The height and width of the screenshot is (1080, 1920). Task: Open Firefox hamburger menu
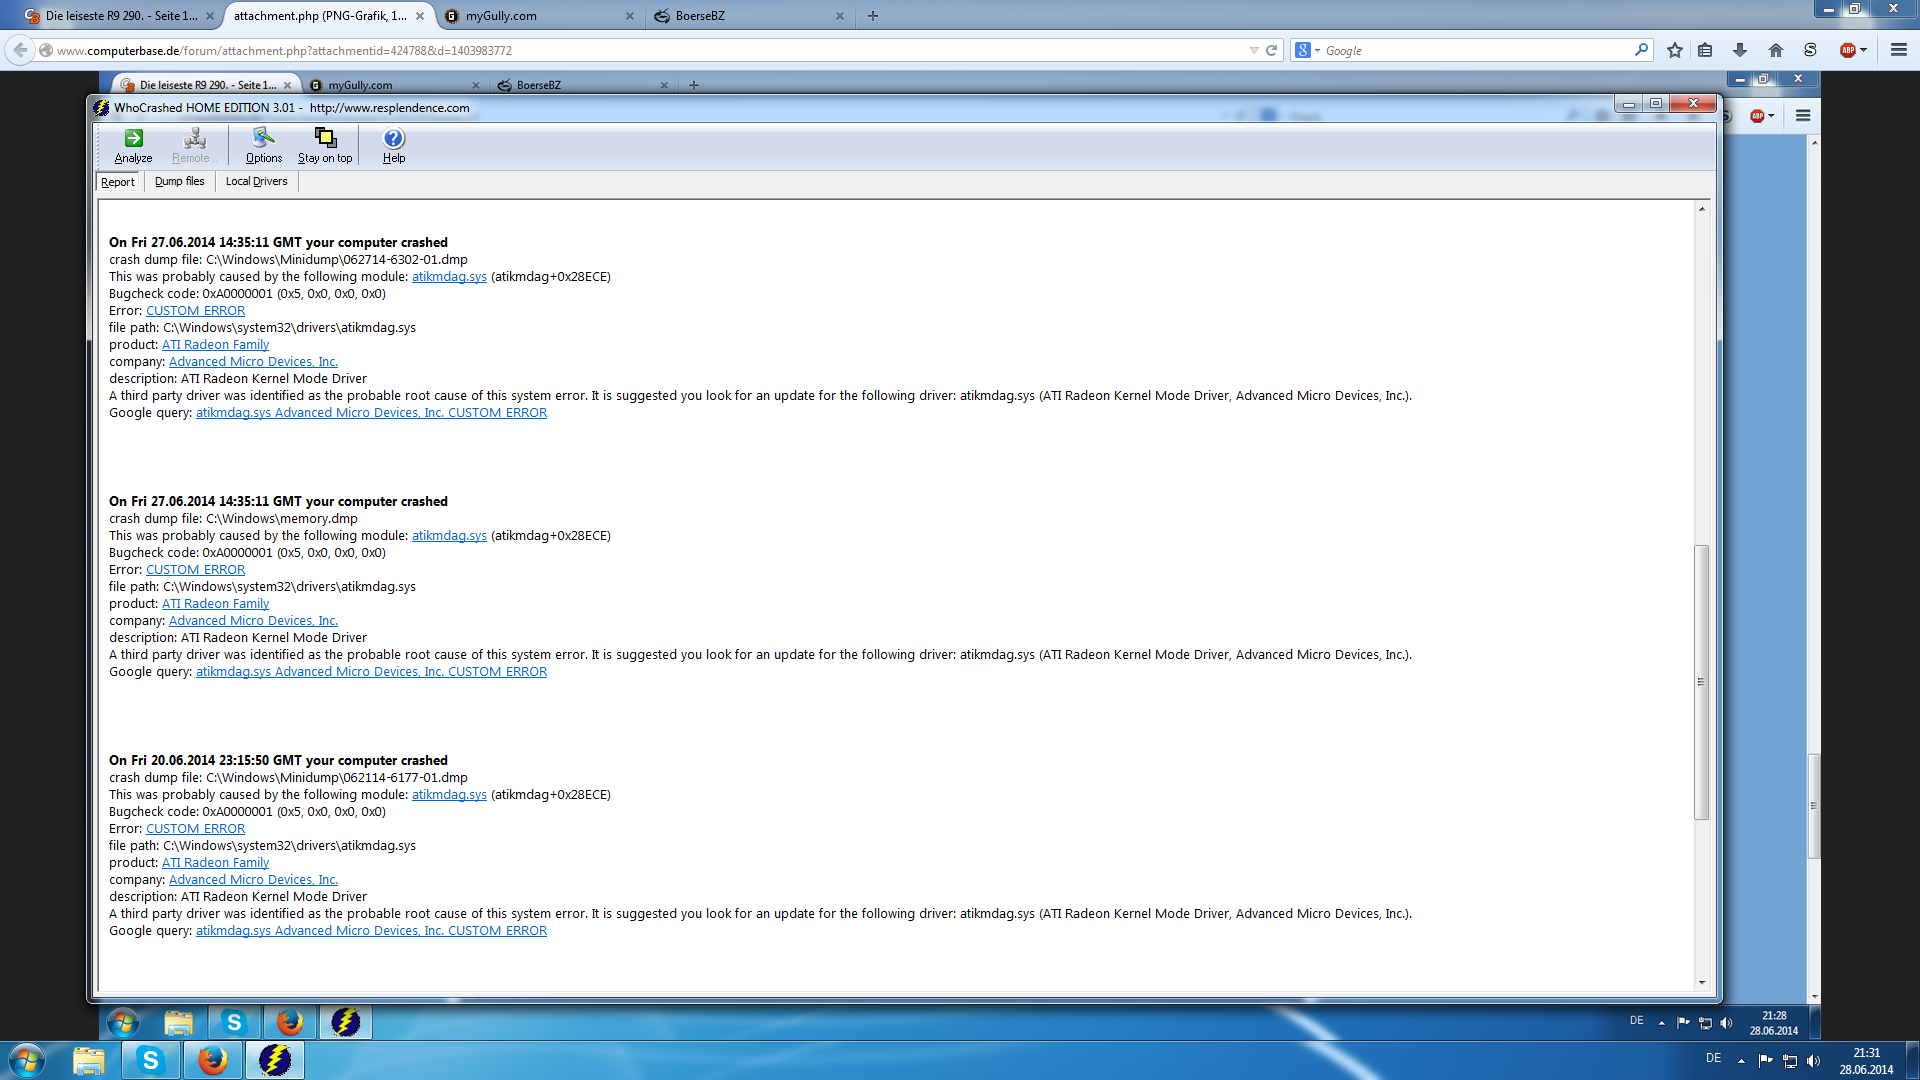(1899, 50)
